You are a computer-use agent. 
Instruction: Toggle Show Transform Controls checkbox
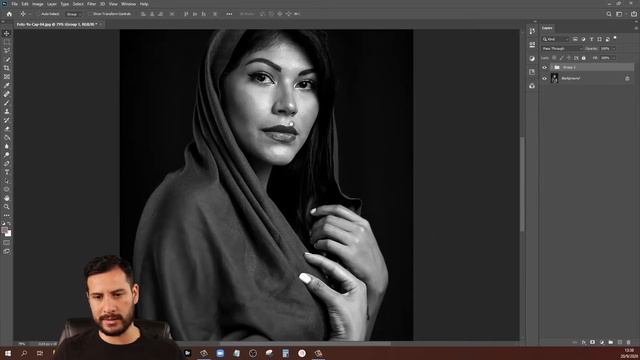[x=90, y=14]
